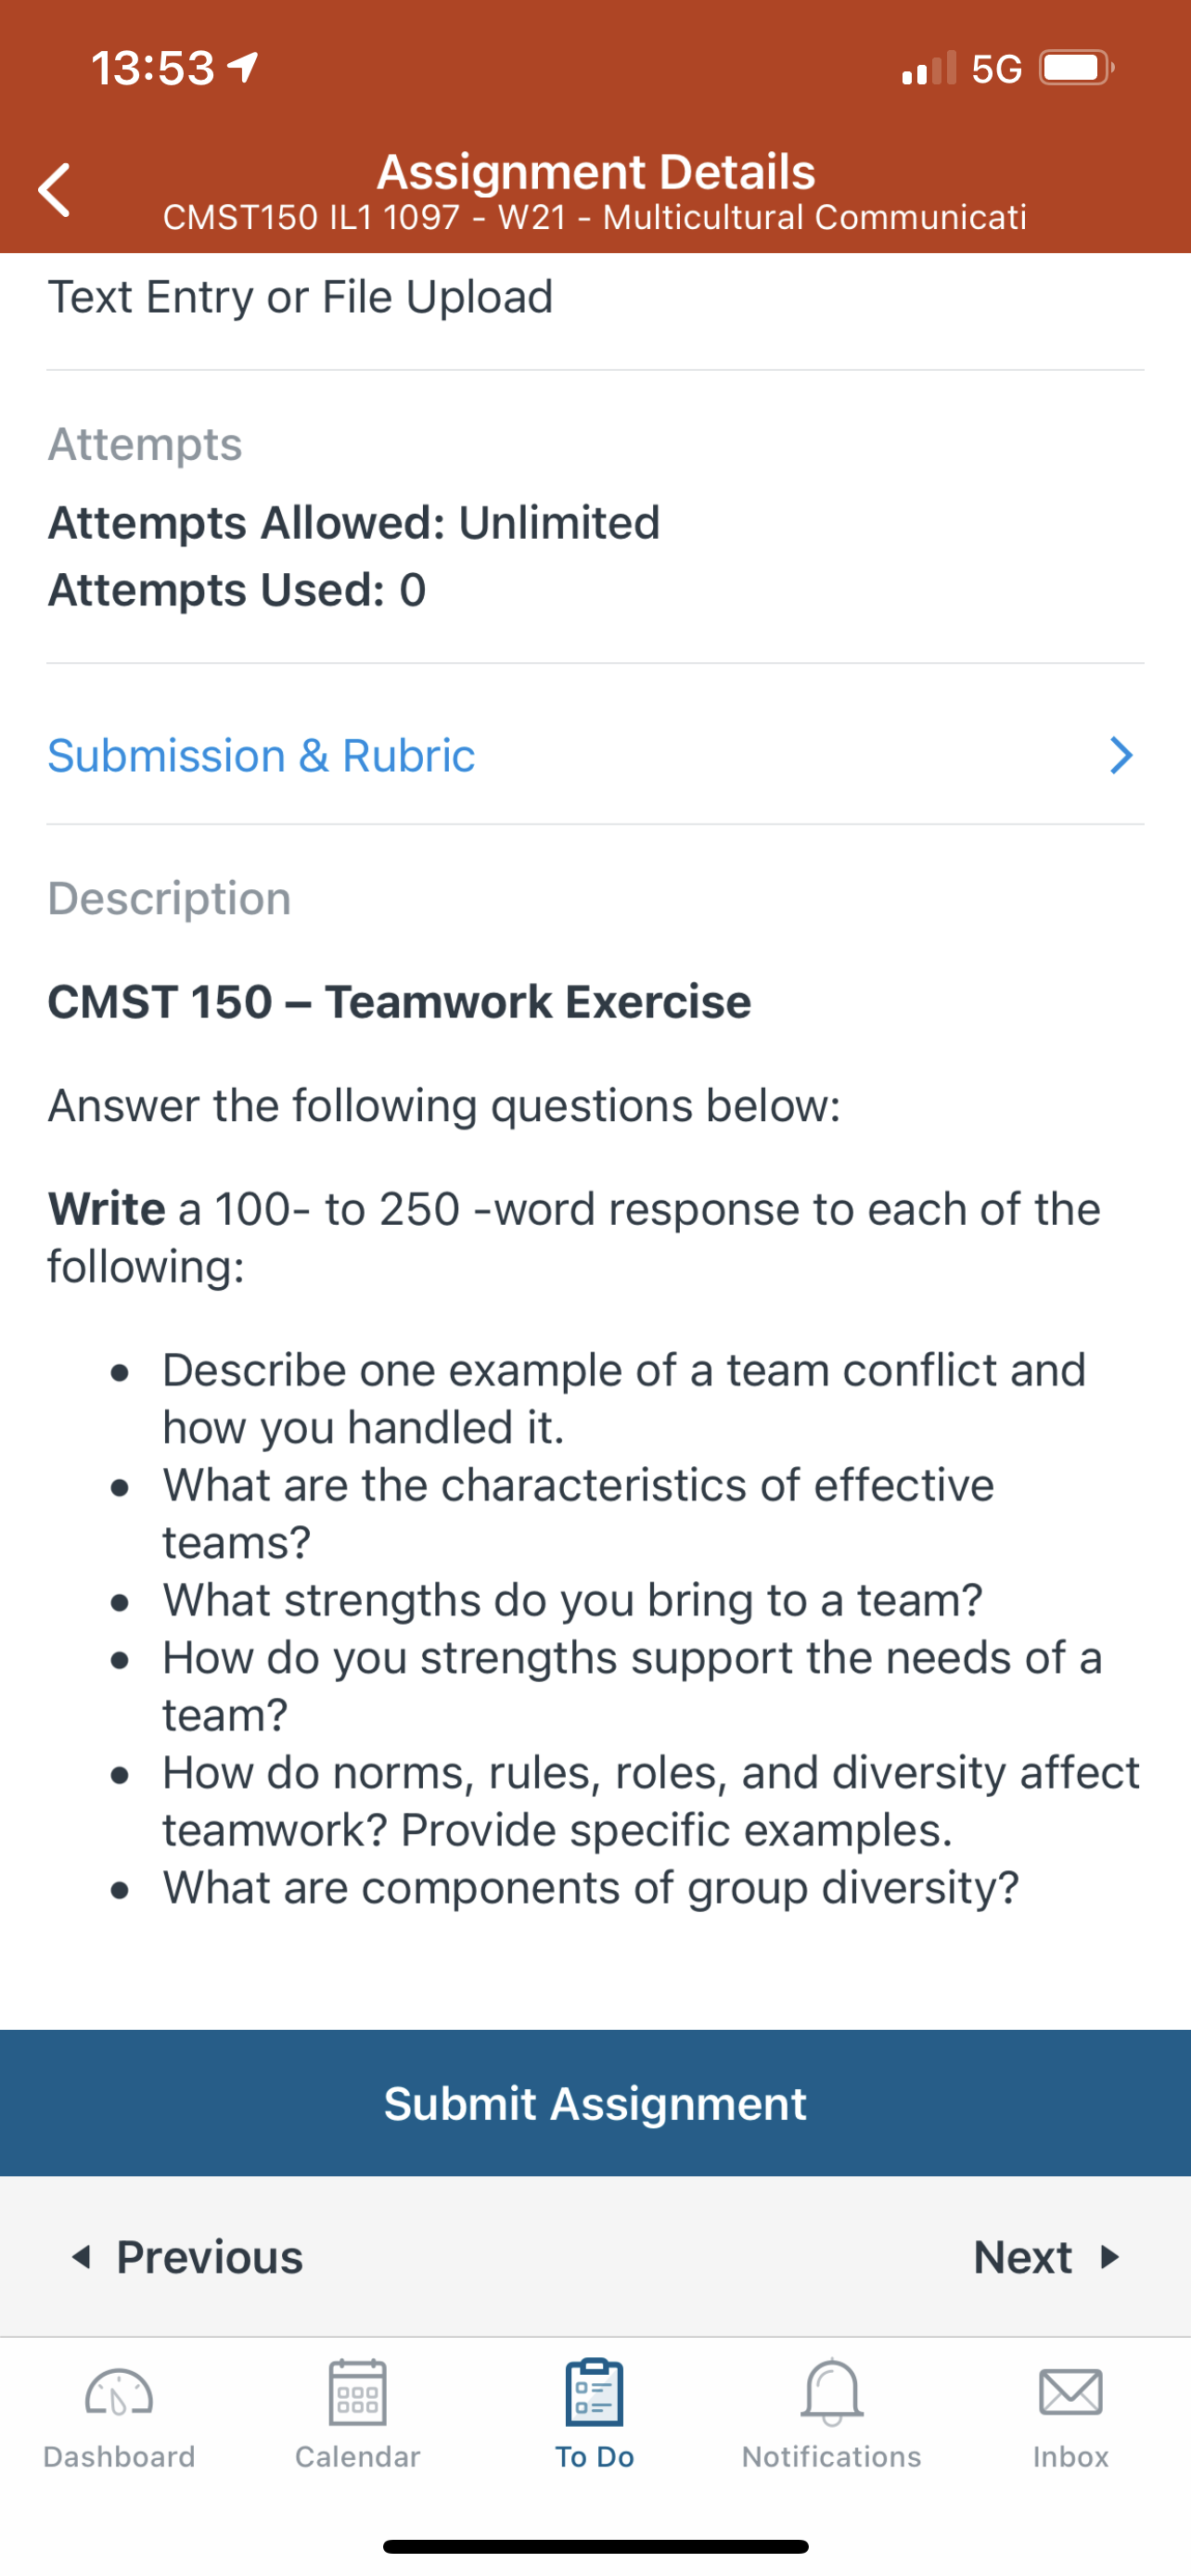Tap the CMST150 course subtitle
This screenshot has height=2576, width=1191.
595,217
